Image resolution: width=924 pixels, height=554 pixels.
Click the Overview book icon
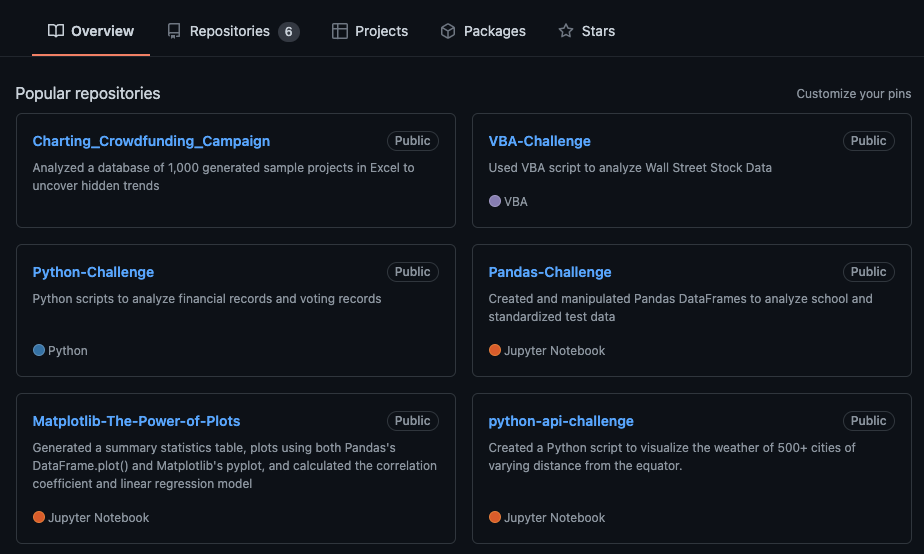56,31
